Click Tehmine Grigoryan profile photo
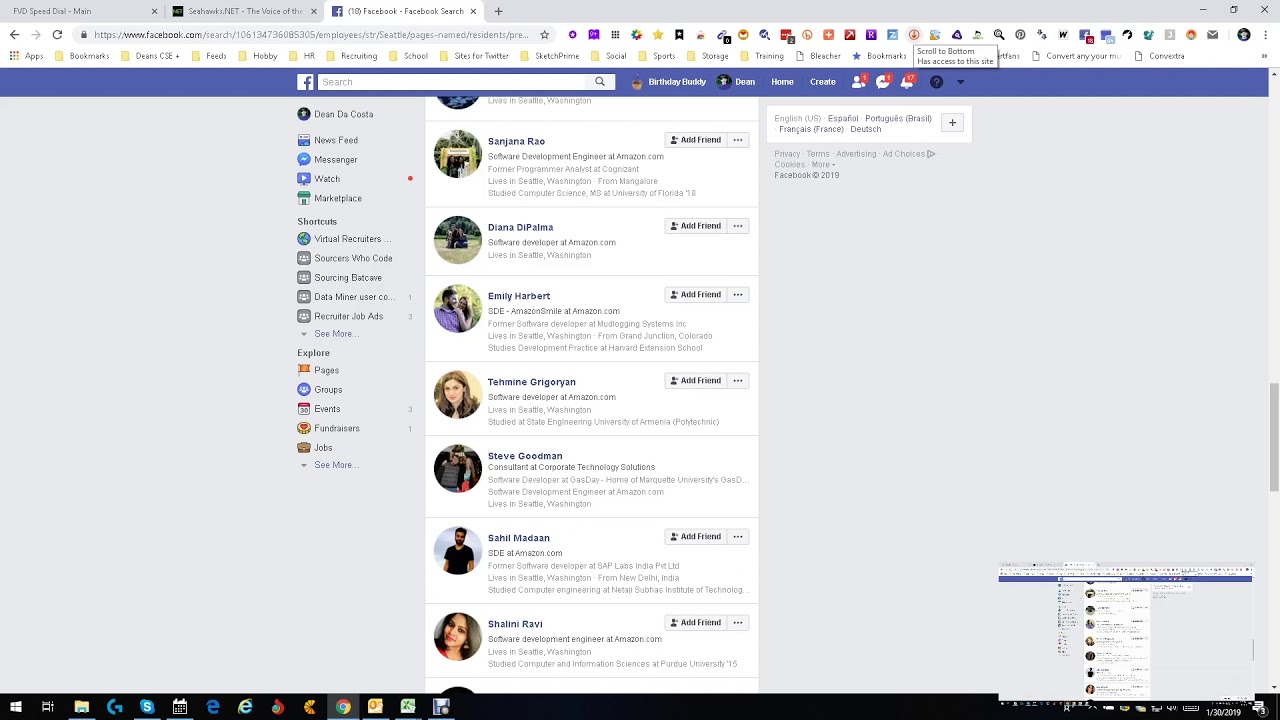The height and width of the screenshot is (720, 1280). pyautogui.click(x=458, y=394)
